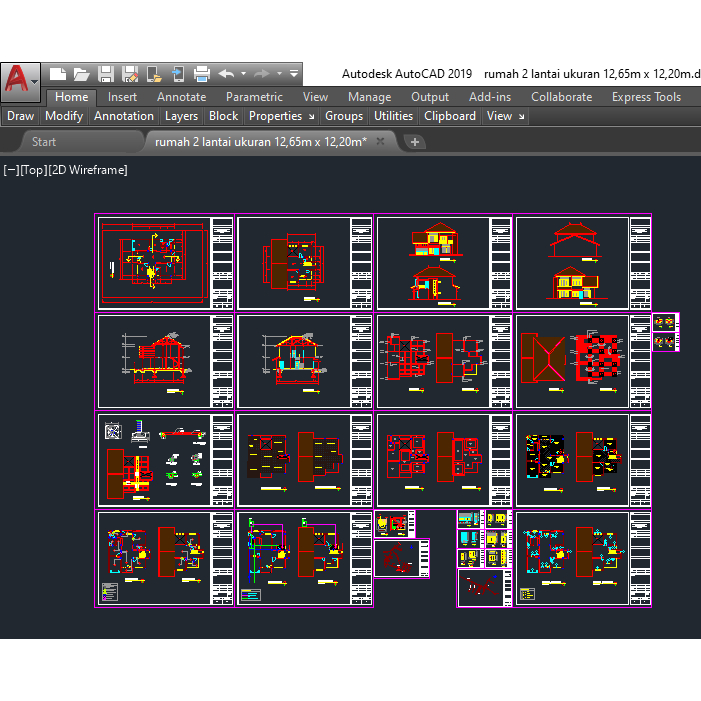The height and width of the screenshot is (701, 701).
Task: Click the New drawing icon
Action: (x=58, y=74)
